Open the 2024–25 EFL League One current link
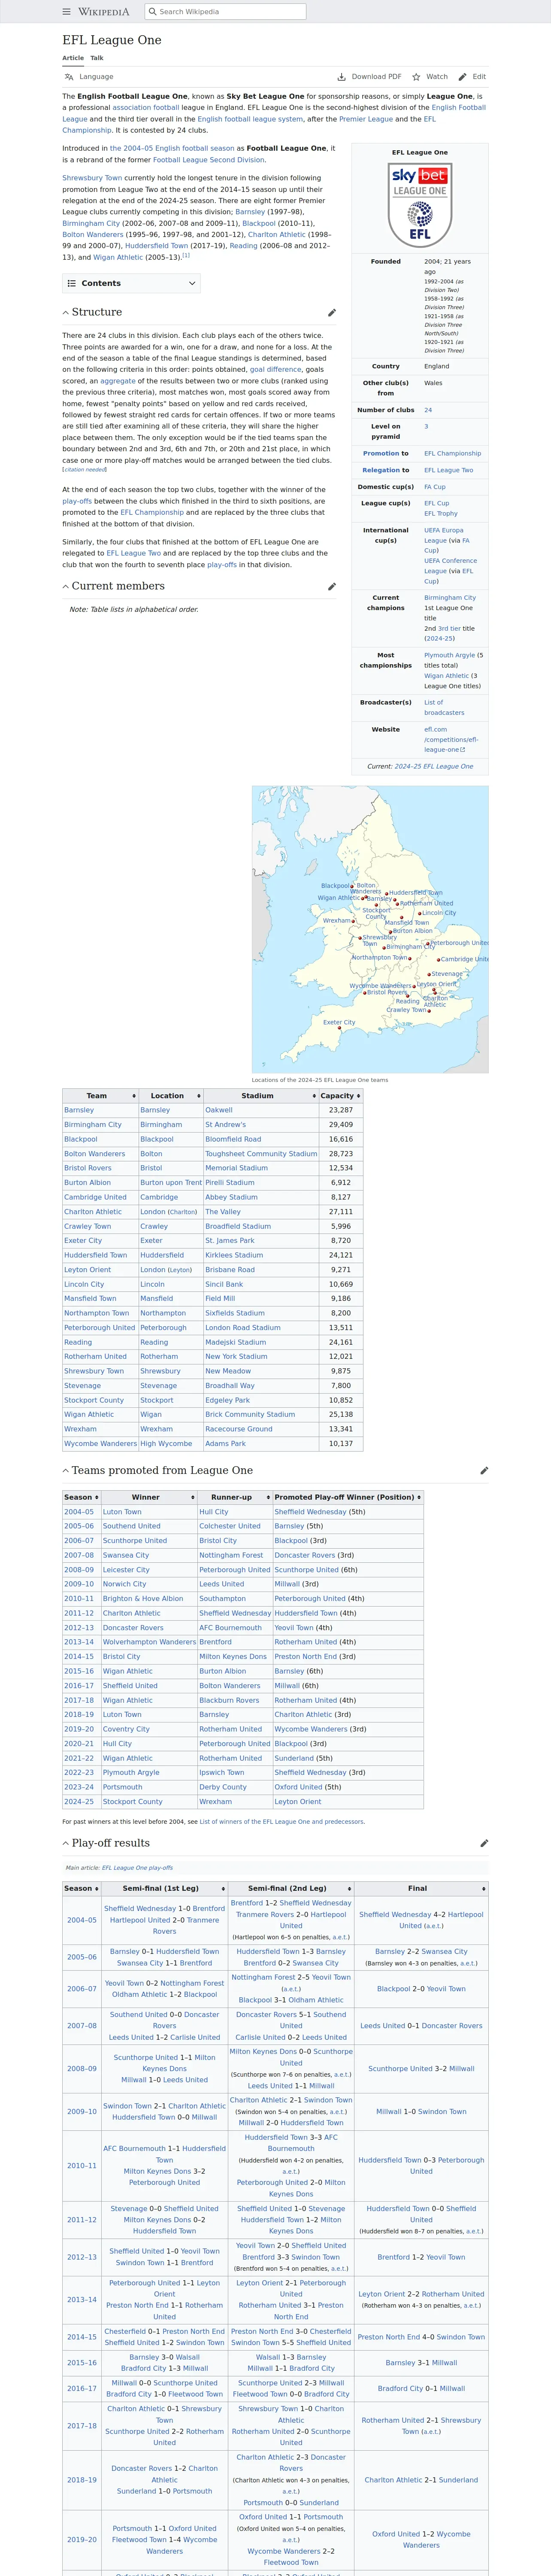The image size is (551, 2576). [434, 767]
